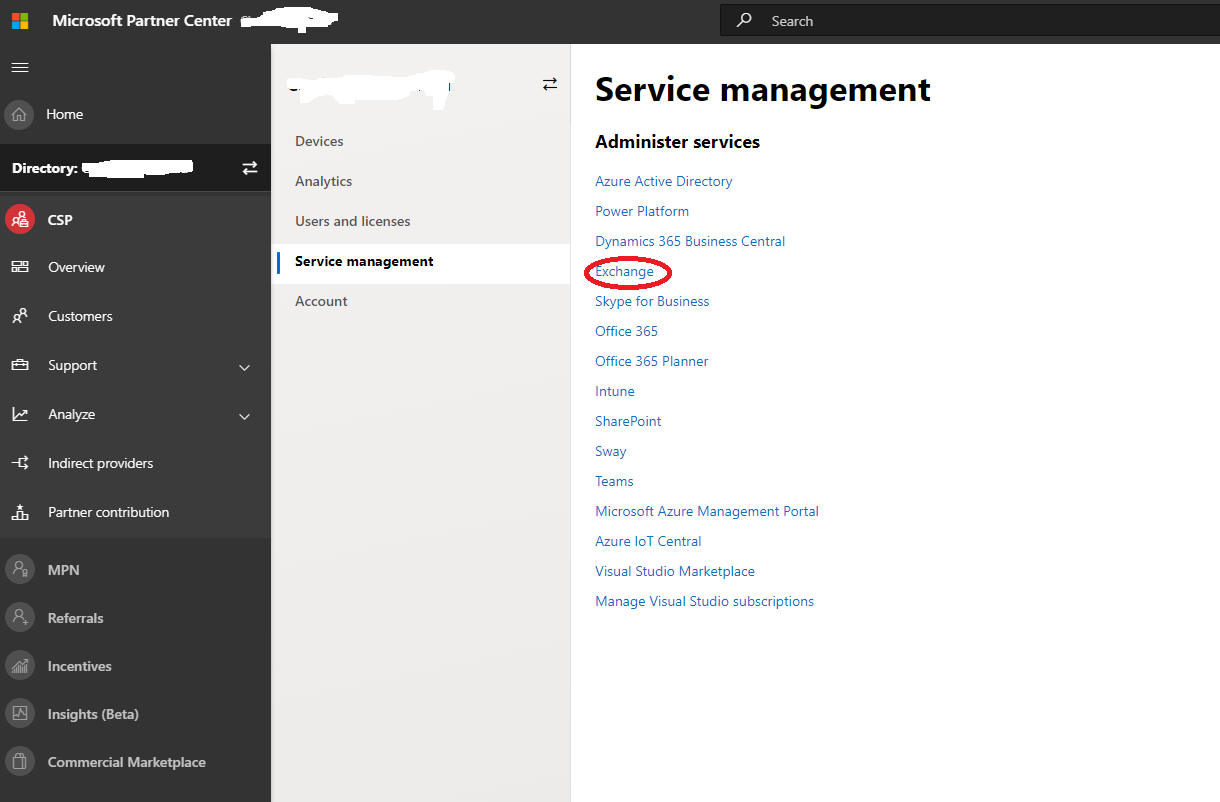Expand the Support submenu chevron

click(x=245, y=367)
